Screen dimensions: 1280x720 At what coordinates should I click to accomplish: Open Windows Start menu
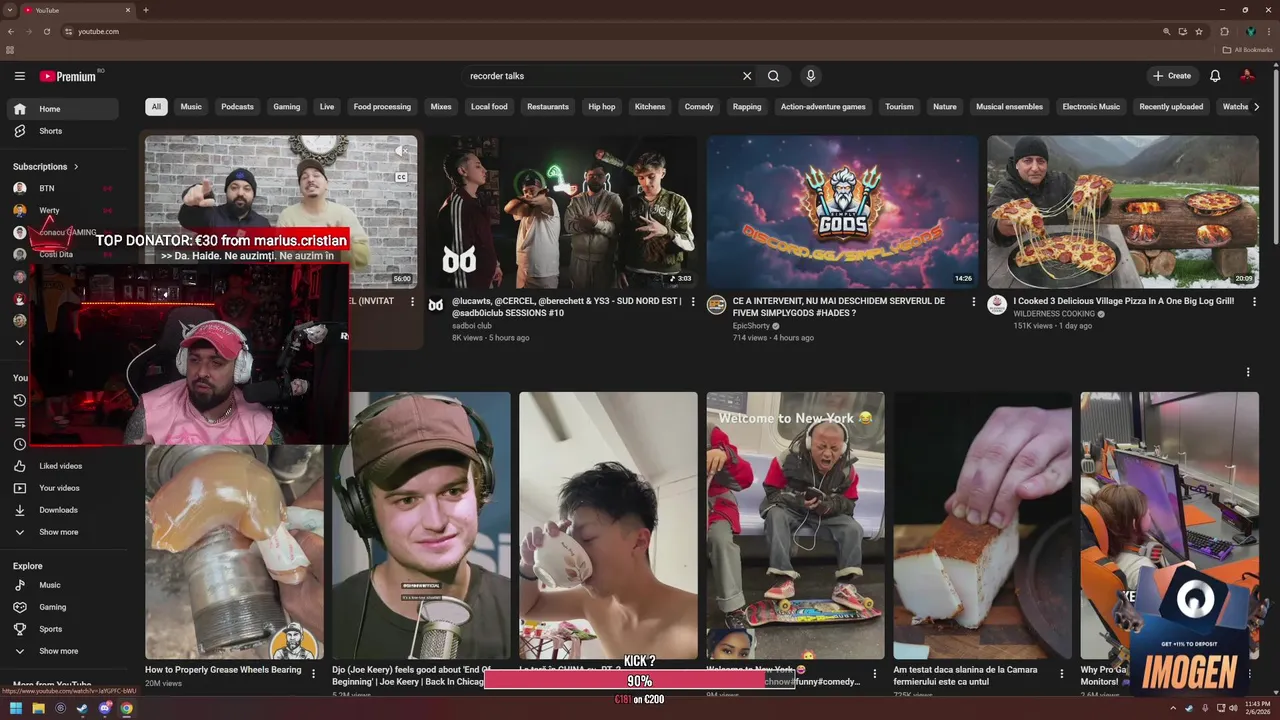point(16,709)
